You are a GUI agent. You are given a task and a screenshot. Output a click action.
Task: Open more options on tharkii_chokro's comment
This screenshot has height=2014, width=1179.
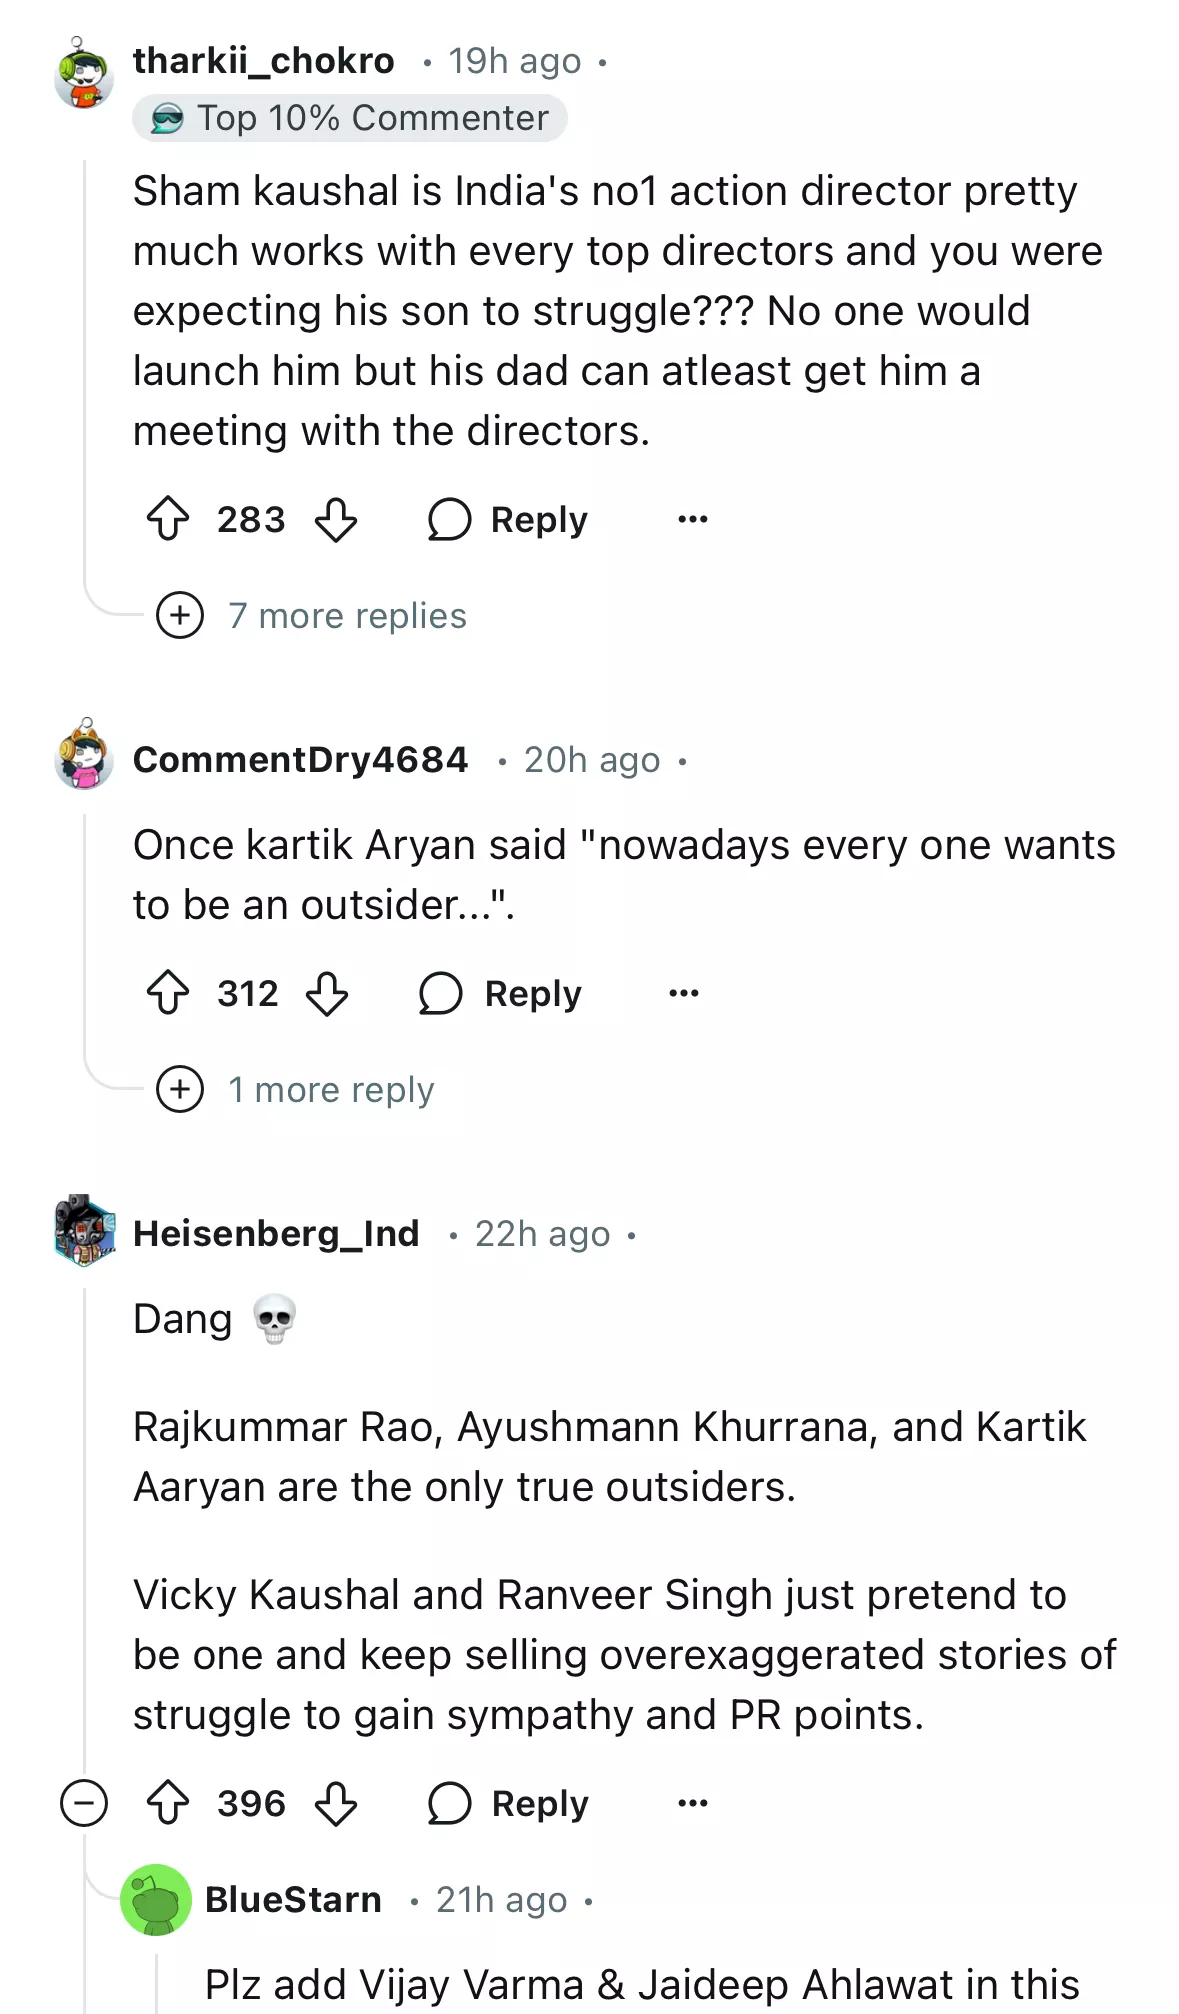(x=692, y=519)
